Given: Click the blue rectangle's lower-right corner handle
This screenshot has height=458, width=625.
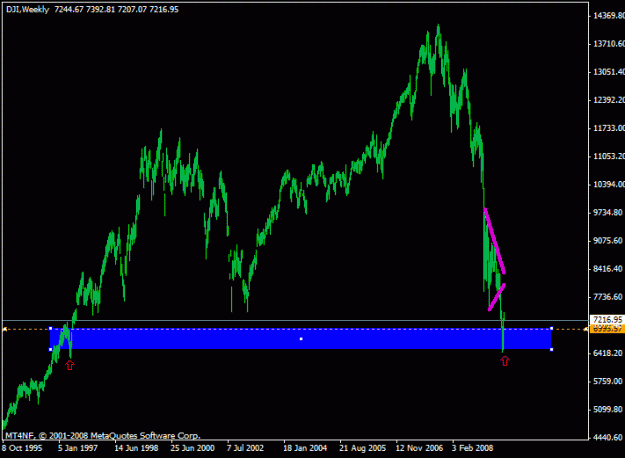Looking at the screenshot, I should 551,350.
